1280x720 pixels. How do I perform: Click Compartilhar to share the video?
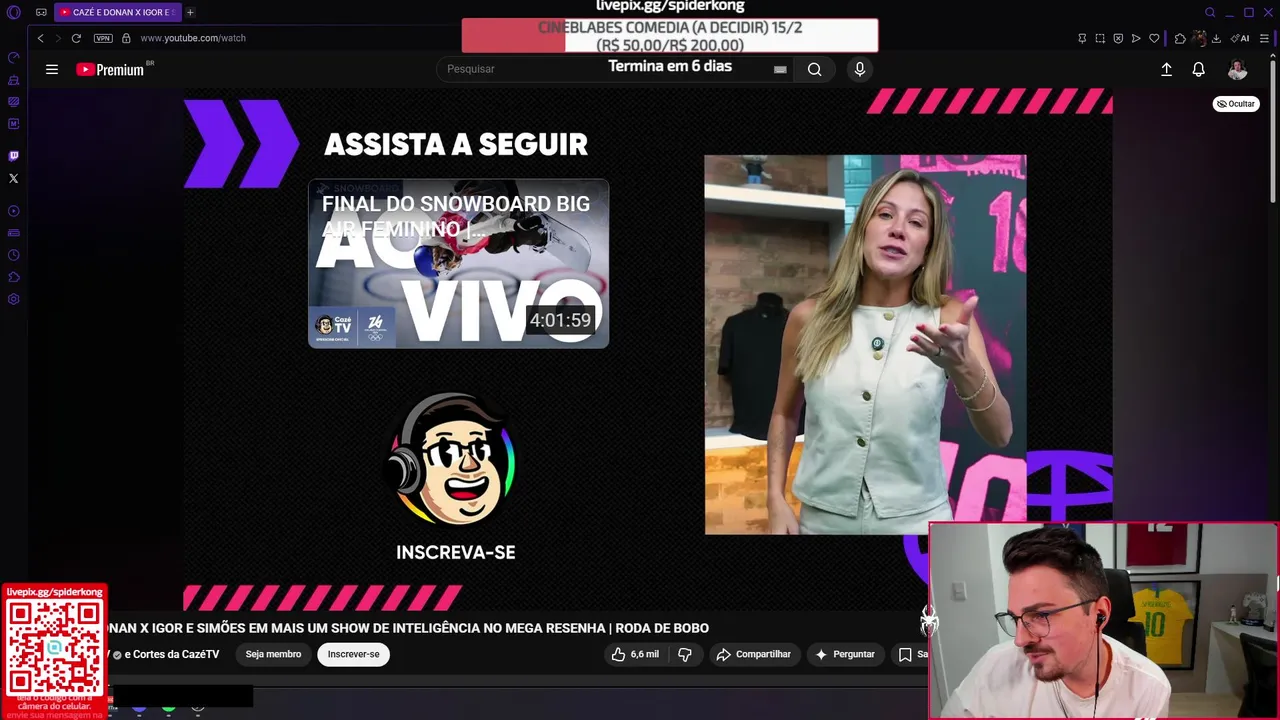coord(753,654)
